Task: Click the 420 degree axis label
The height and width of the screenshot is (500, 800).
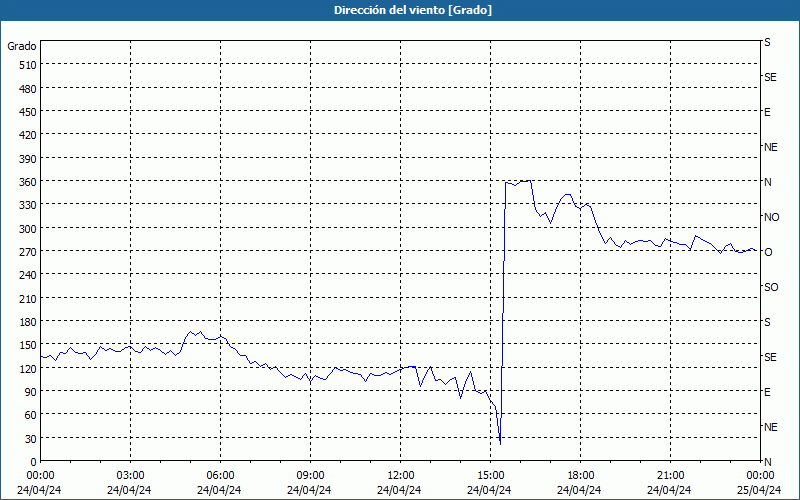Action: (x=28, y=135)
